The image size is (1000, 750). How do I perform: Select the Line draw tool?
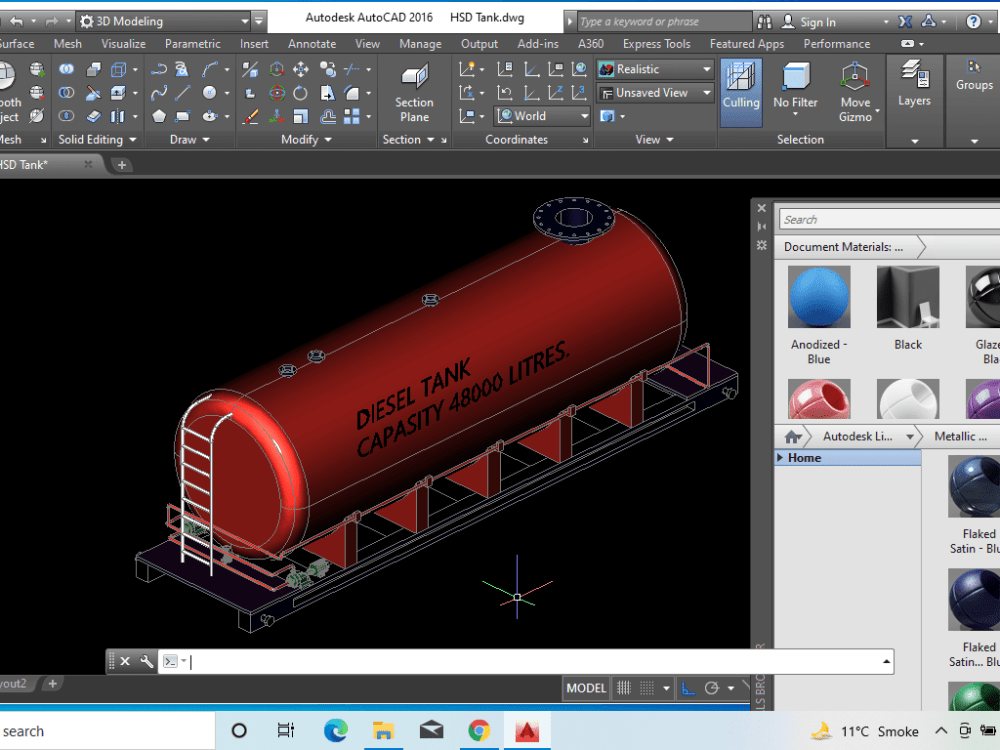[183, 92]
